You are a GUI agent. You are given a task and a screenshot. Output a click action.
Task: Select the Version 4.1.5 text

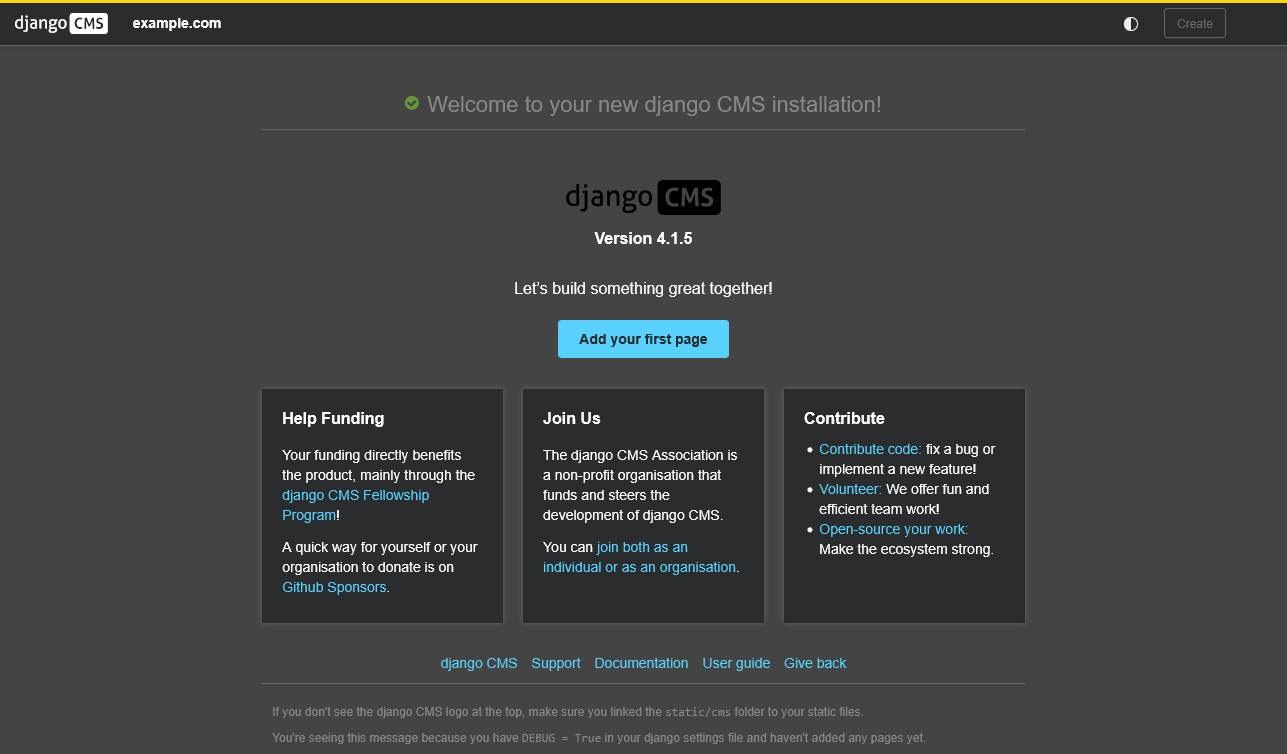click(x=643, y=238)
